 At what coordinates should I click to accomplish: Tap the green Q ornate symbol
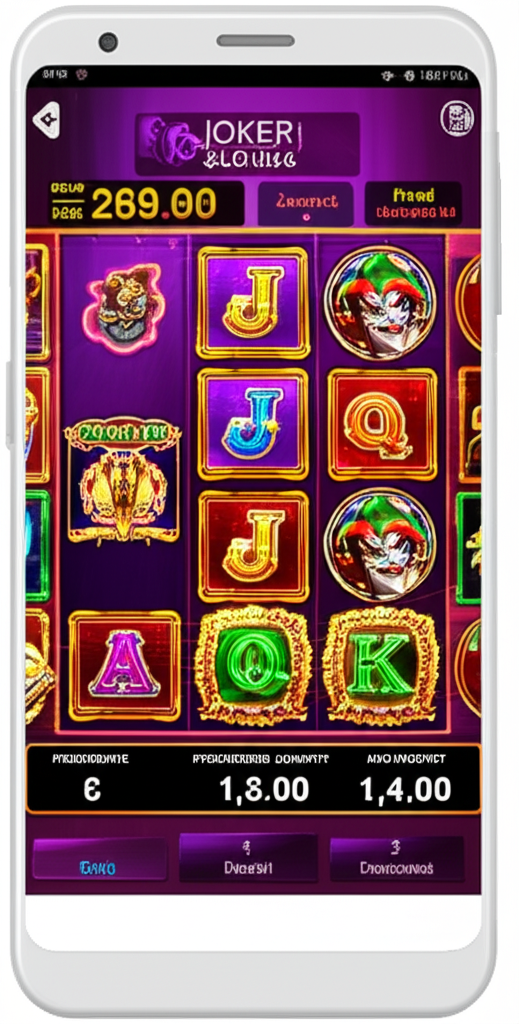point(253,666)
